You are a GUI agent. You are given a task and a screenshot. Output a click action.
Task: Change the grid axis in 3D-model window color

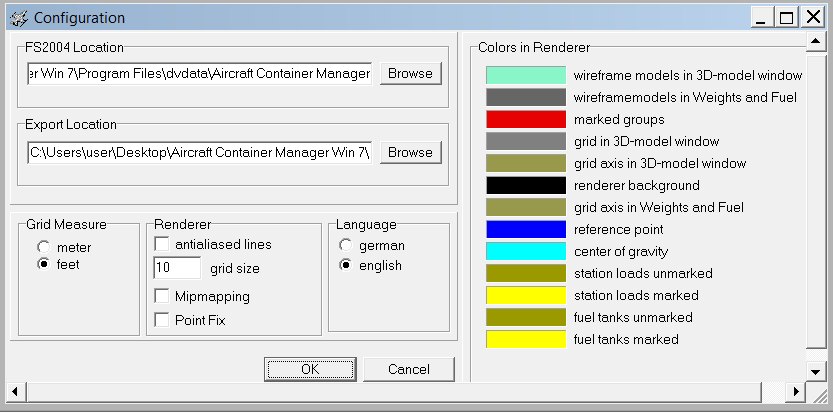click(x=526, y=163)
